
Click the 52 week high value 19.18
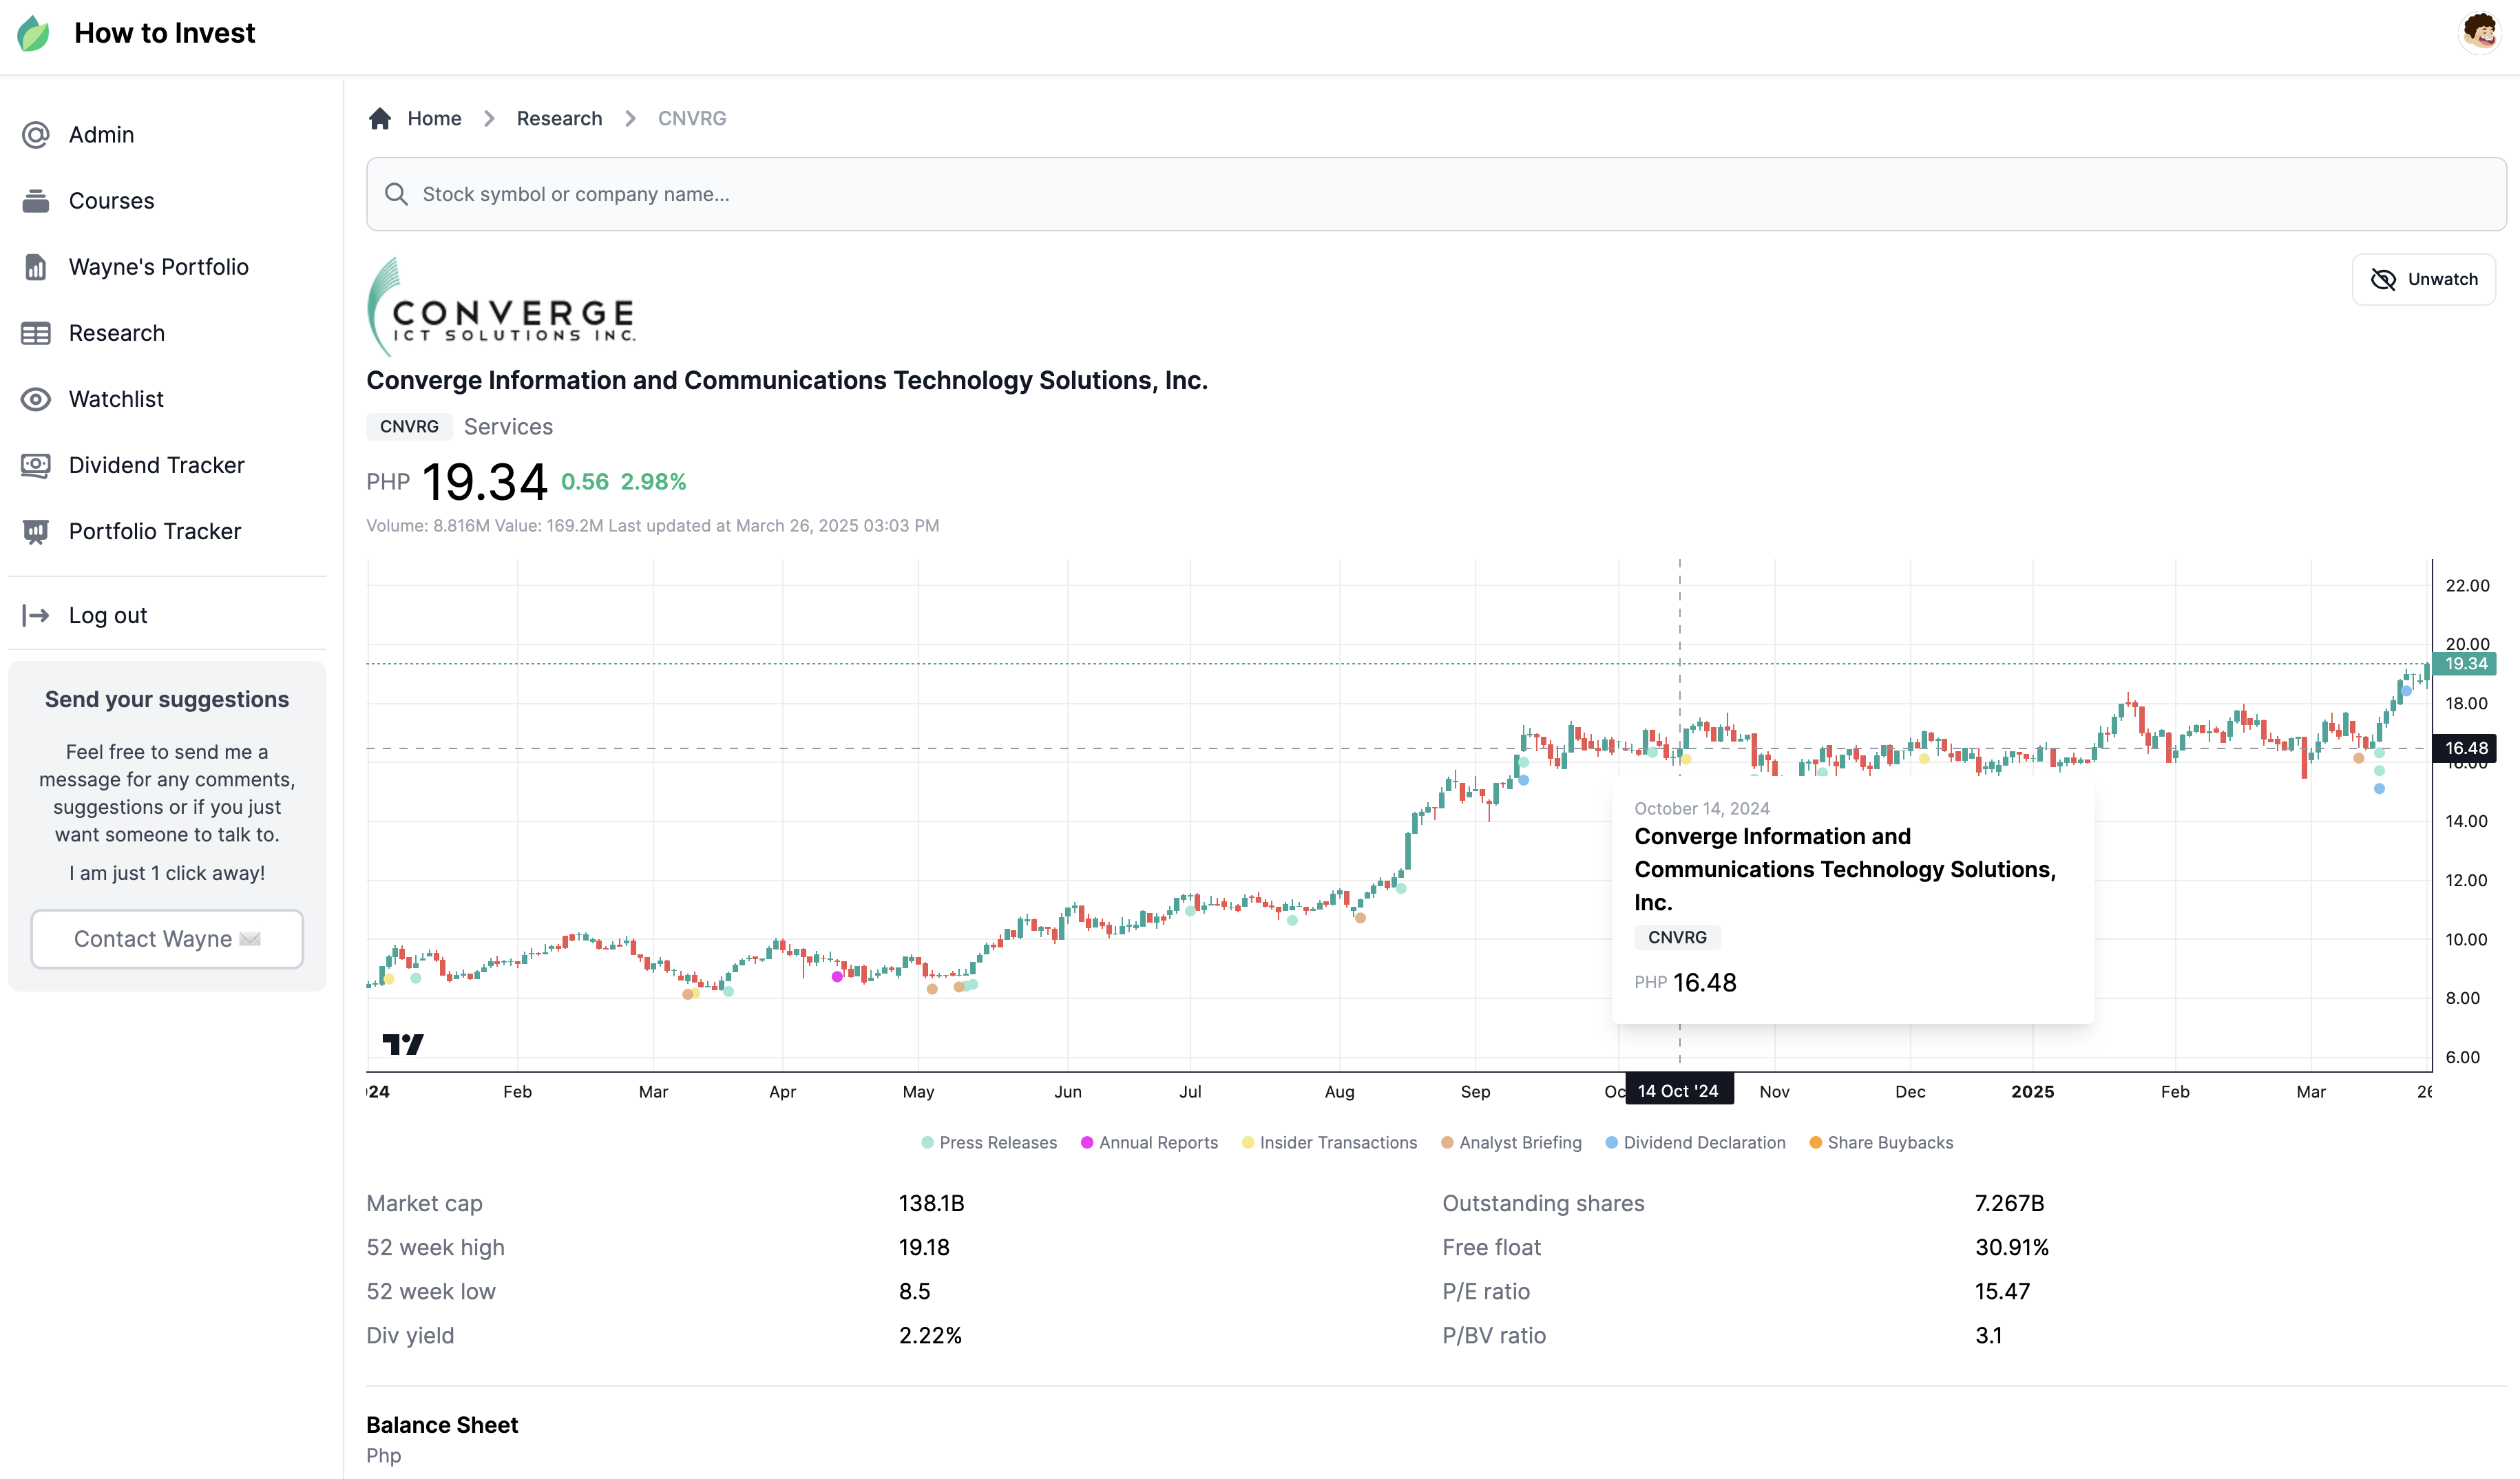pos(924,1247)
